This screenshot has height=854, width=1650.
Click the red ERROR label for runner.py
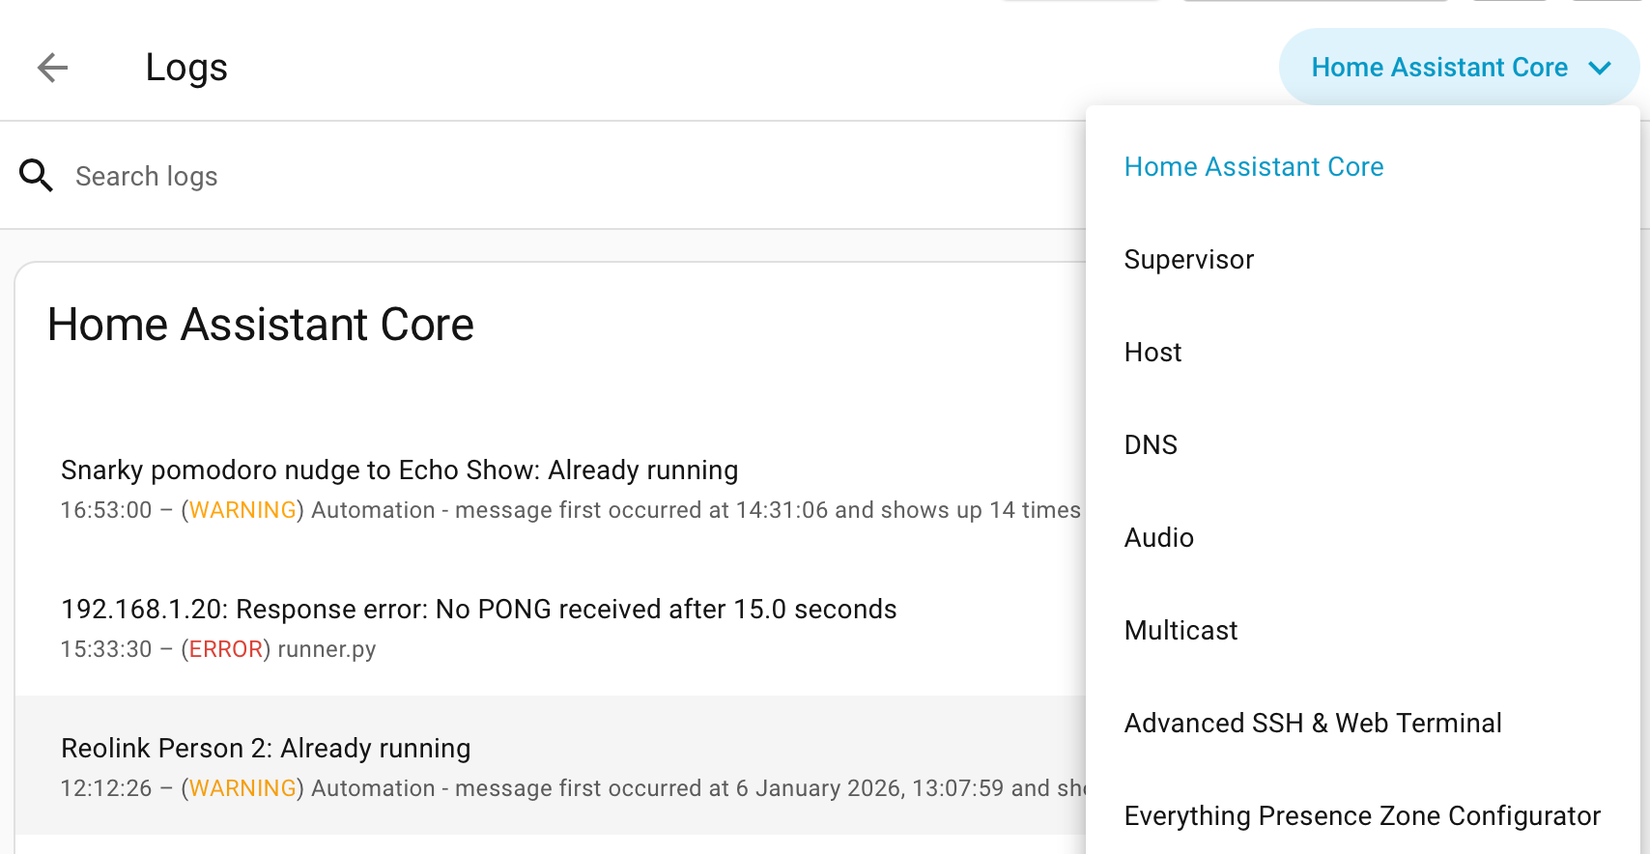pyautogui.click(x=226, y=650)
